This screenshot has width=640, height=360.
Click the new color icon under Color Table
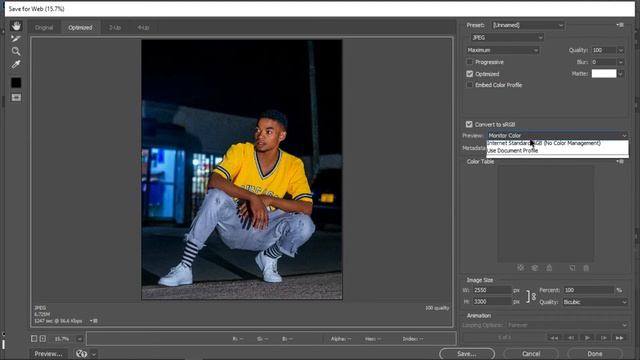(x=572, y=268)
